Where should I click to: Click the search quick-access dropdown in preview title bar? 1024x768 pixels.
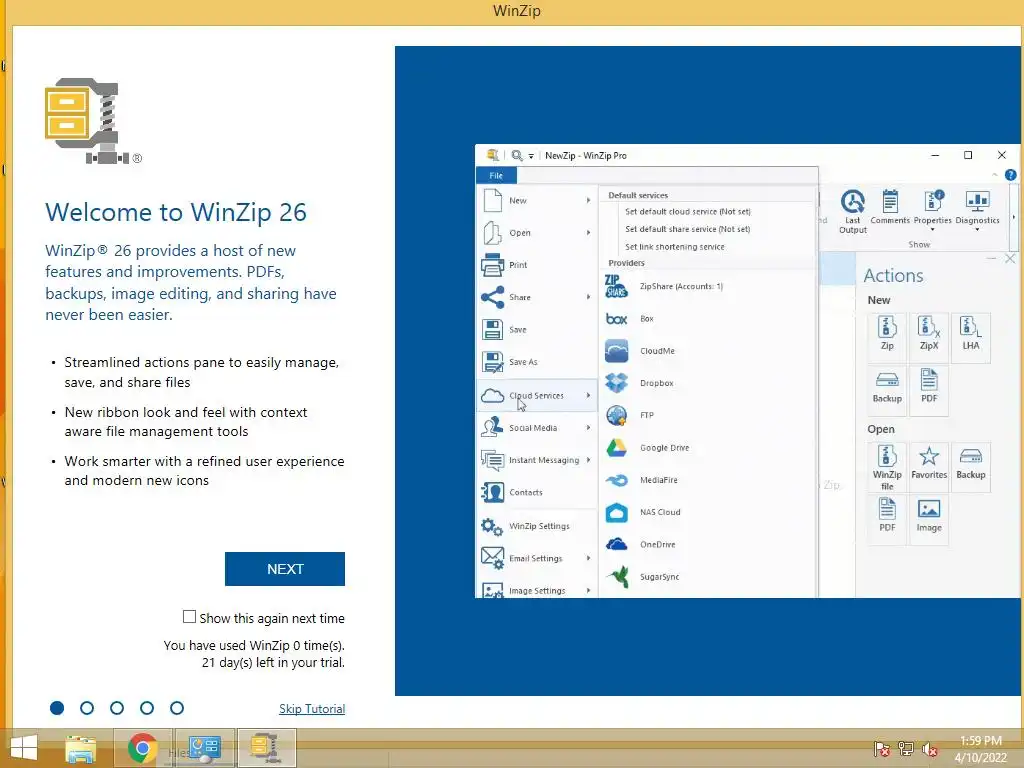coord(531,156)
